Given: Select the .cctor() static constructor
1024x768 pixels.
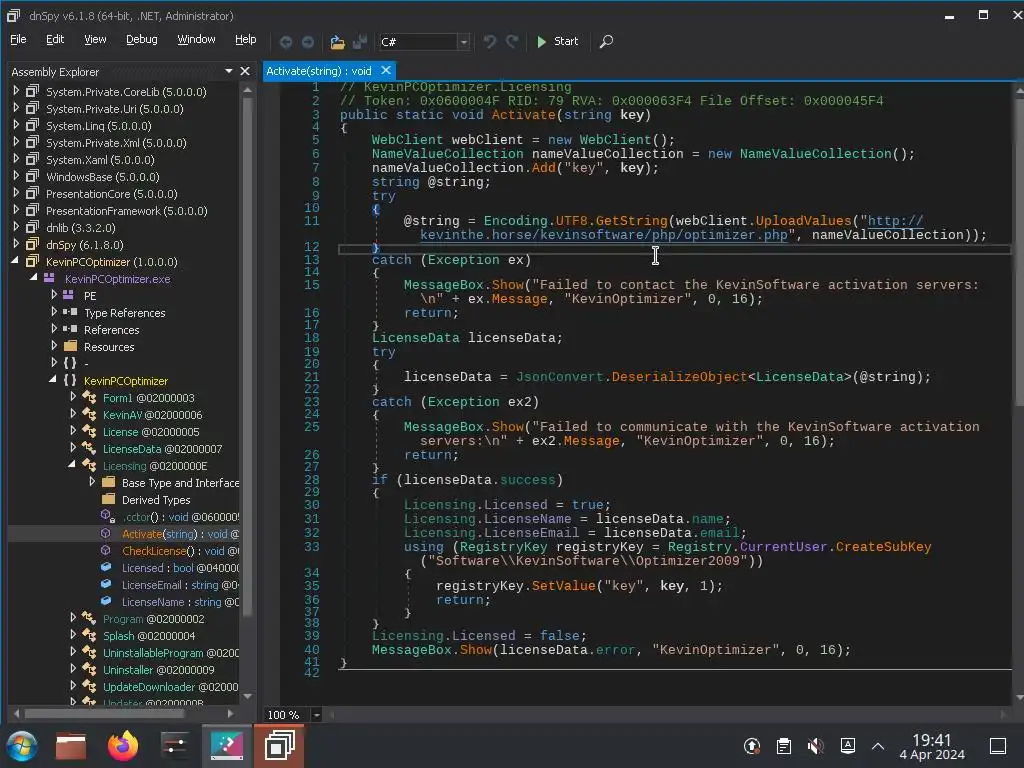Looking at the screenshot, I should (180, 517).
